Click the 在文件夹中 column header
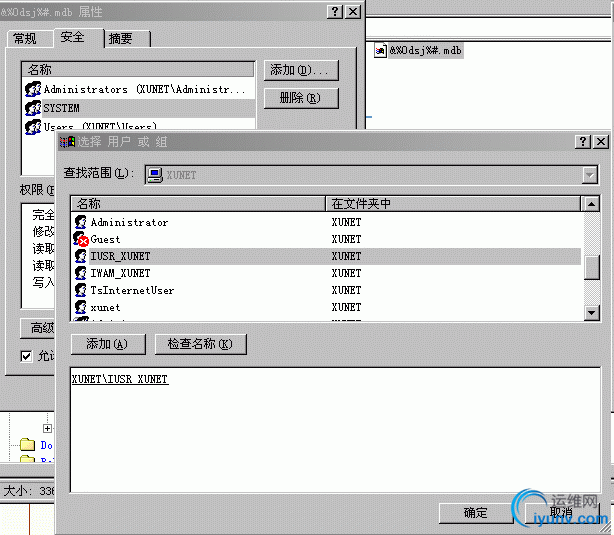 [453, 204]
